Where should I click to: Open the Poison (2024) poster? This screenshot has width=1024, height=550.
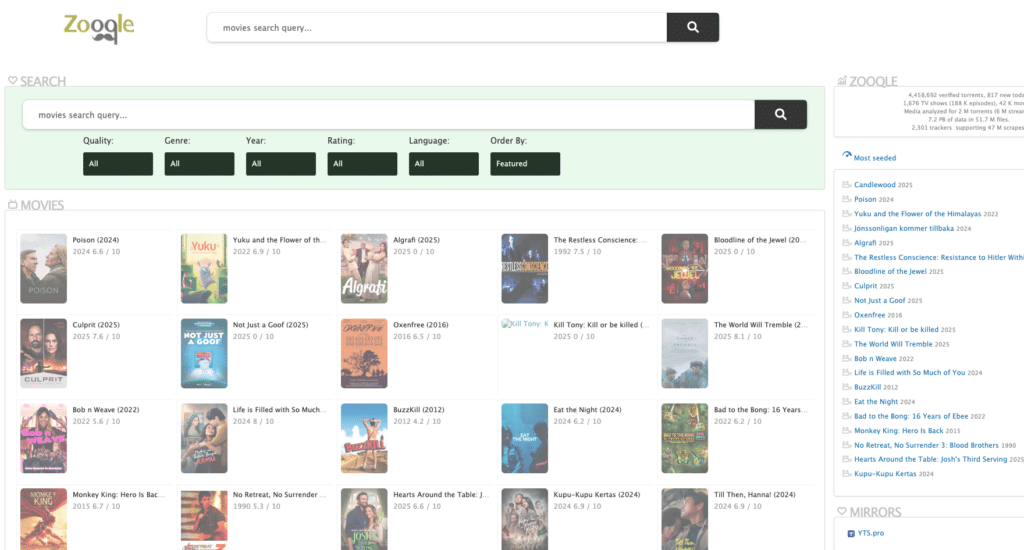point(43,268)
